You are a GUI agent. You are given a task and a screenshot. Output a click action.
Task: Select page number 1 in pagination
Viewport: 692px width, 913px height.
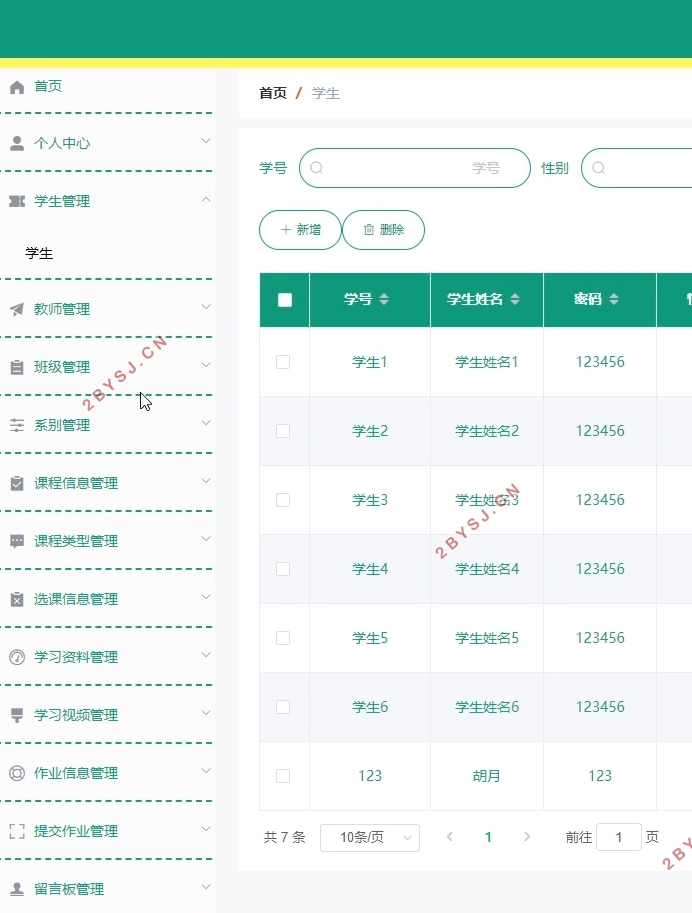tap(488, 837)
